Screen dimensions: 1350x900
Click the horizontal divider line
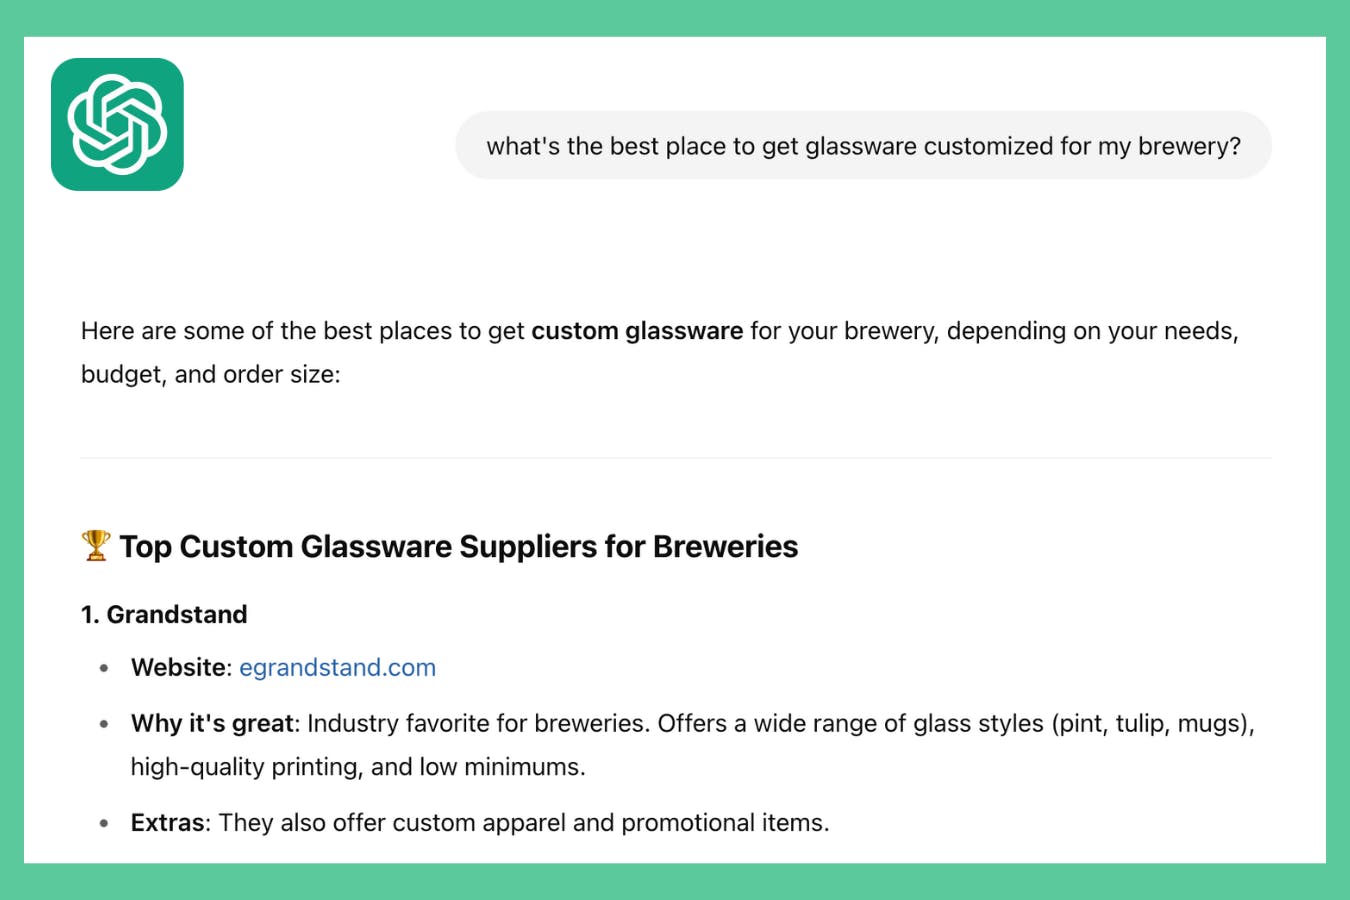[x=676, y=458]
